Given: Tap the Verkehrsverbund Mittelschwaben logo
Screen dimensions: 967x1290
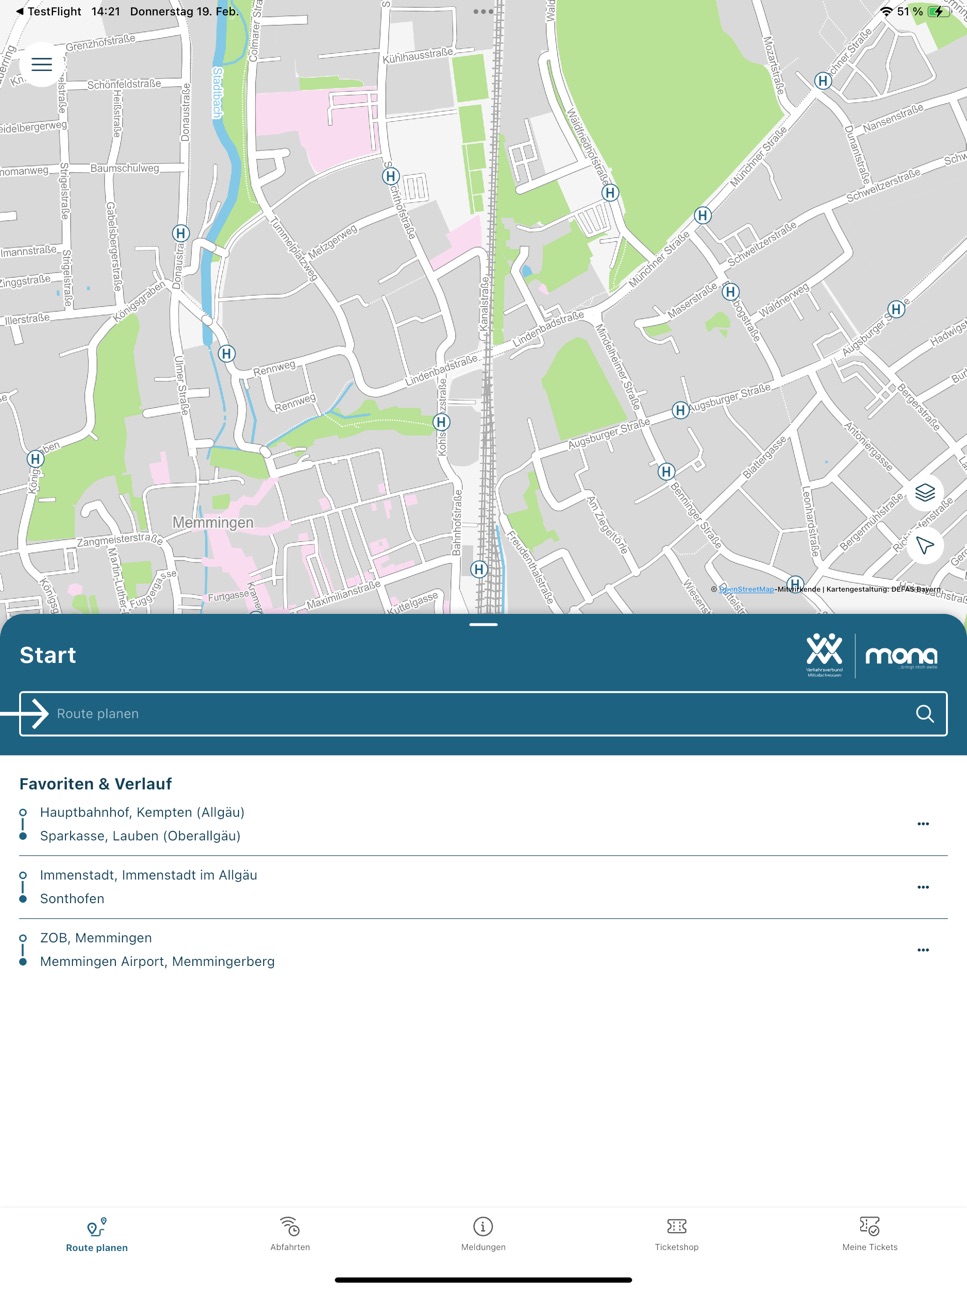Looking at the screenshot, I should point(825,656).
